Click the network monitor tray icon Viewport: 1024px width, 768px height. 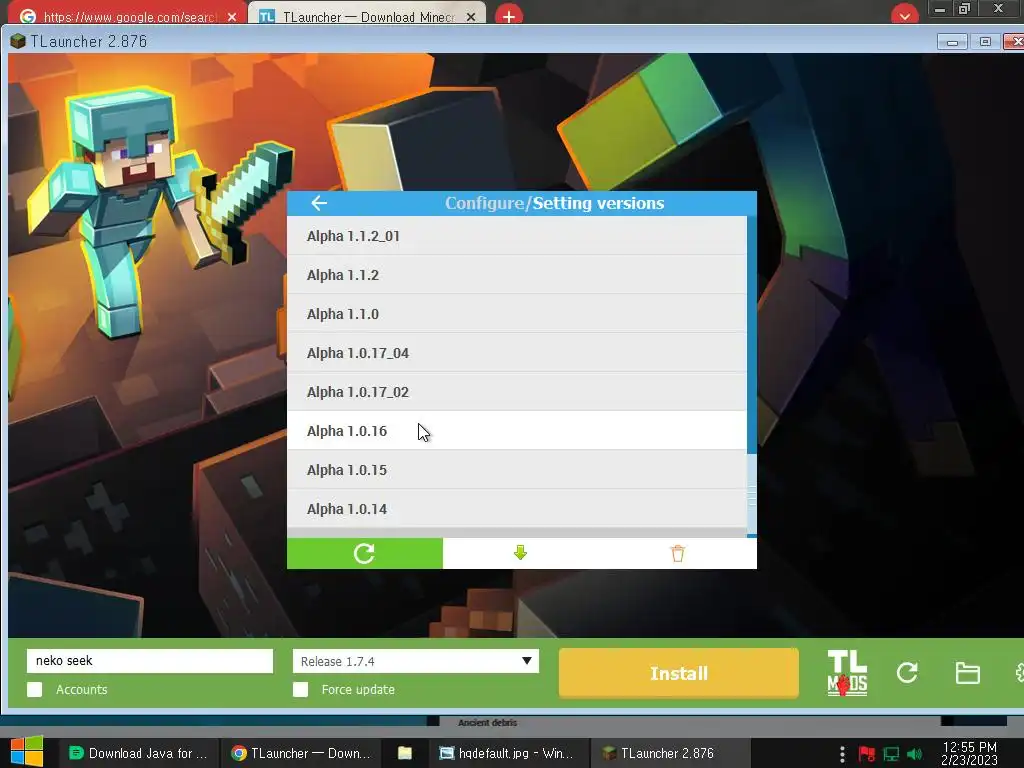point(891,754)
